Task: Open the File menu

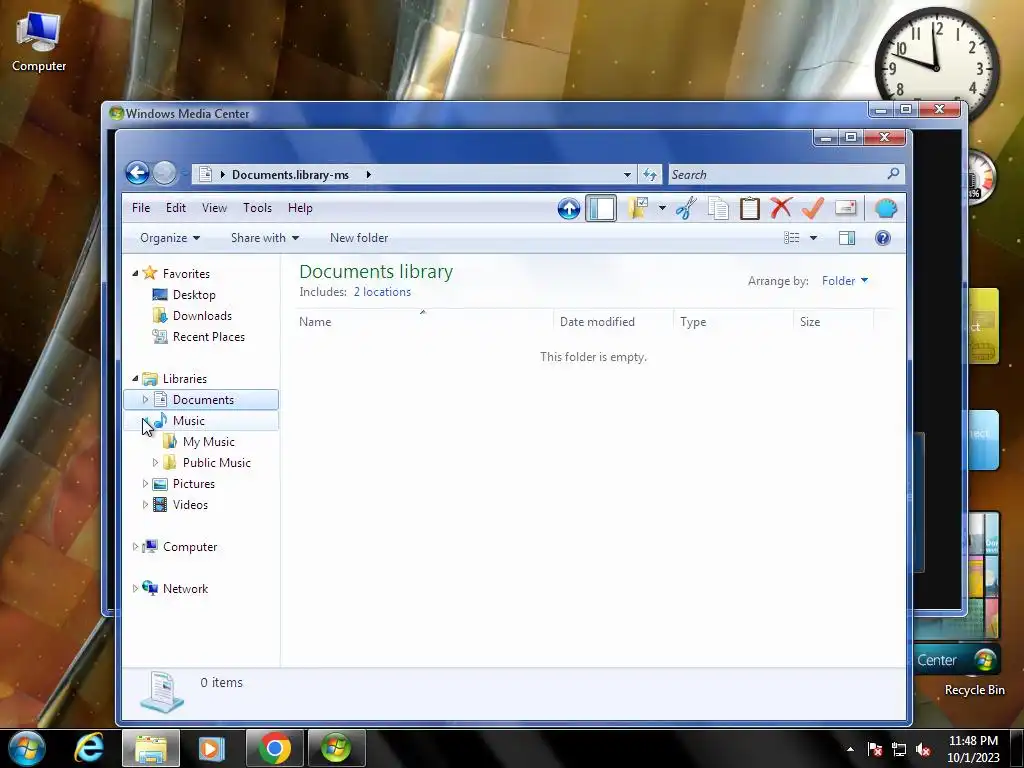Action: click(140, 208)
